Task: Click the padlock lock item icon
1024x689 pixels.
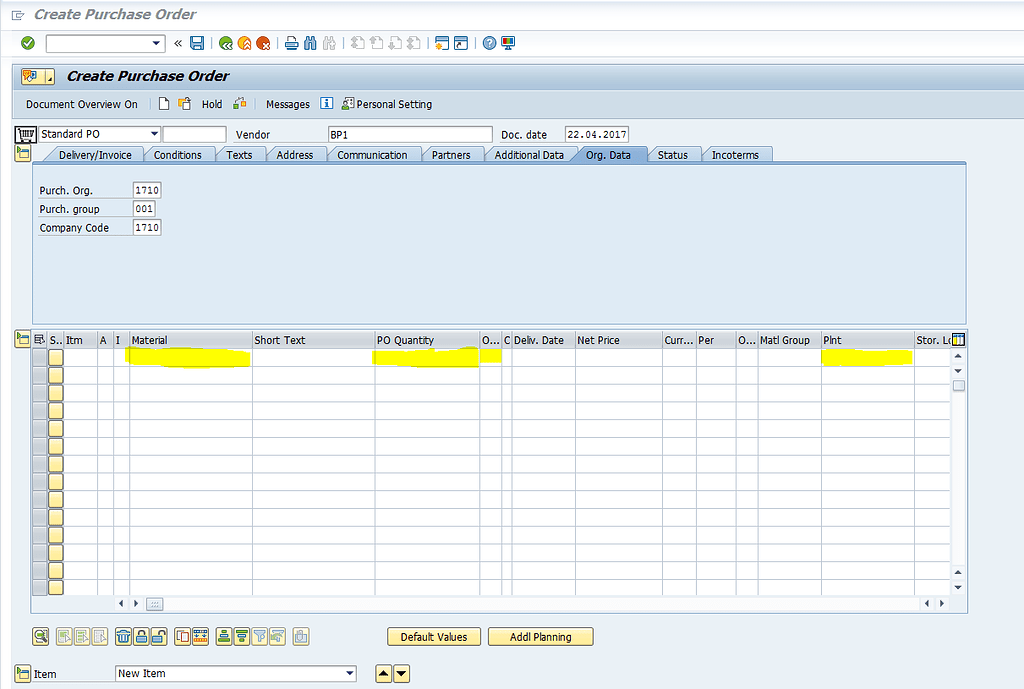Action: 141,637
